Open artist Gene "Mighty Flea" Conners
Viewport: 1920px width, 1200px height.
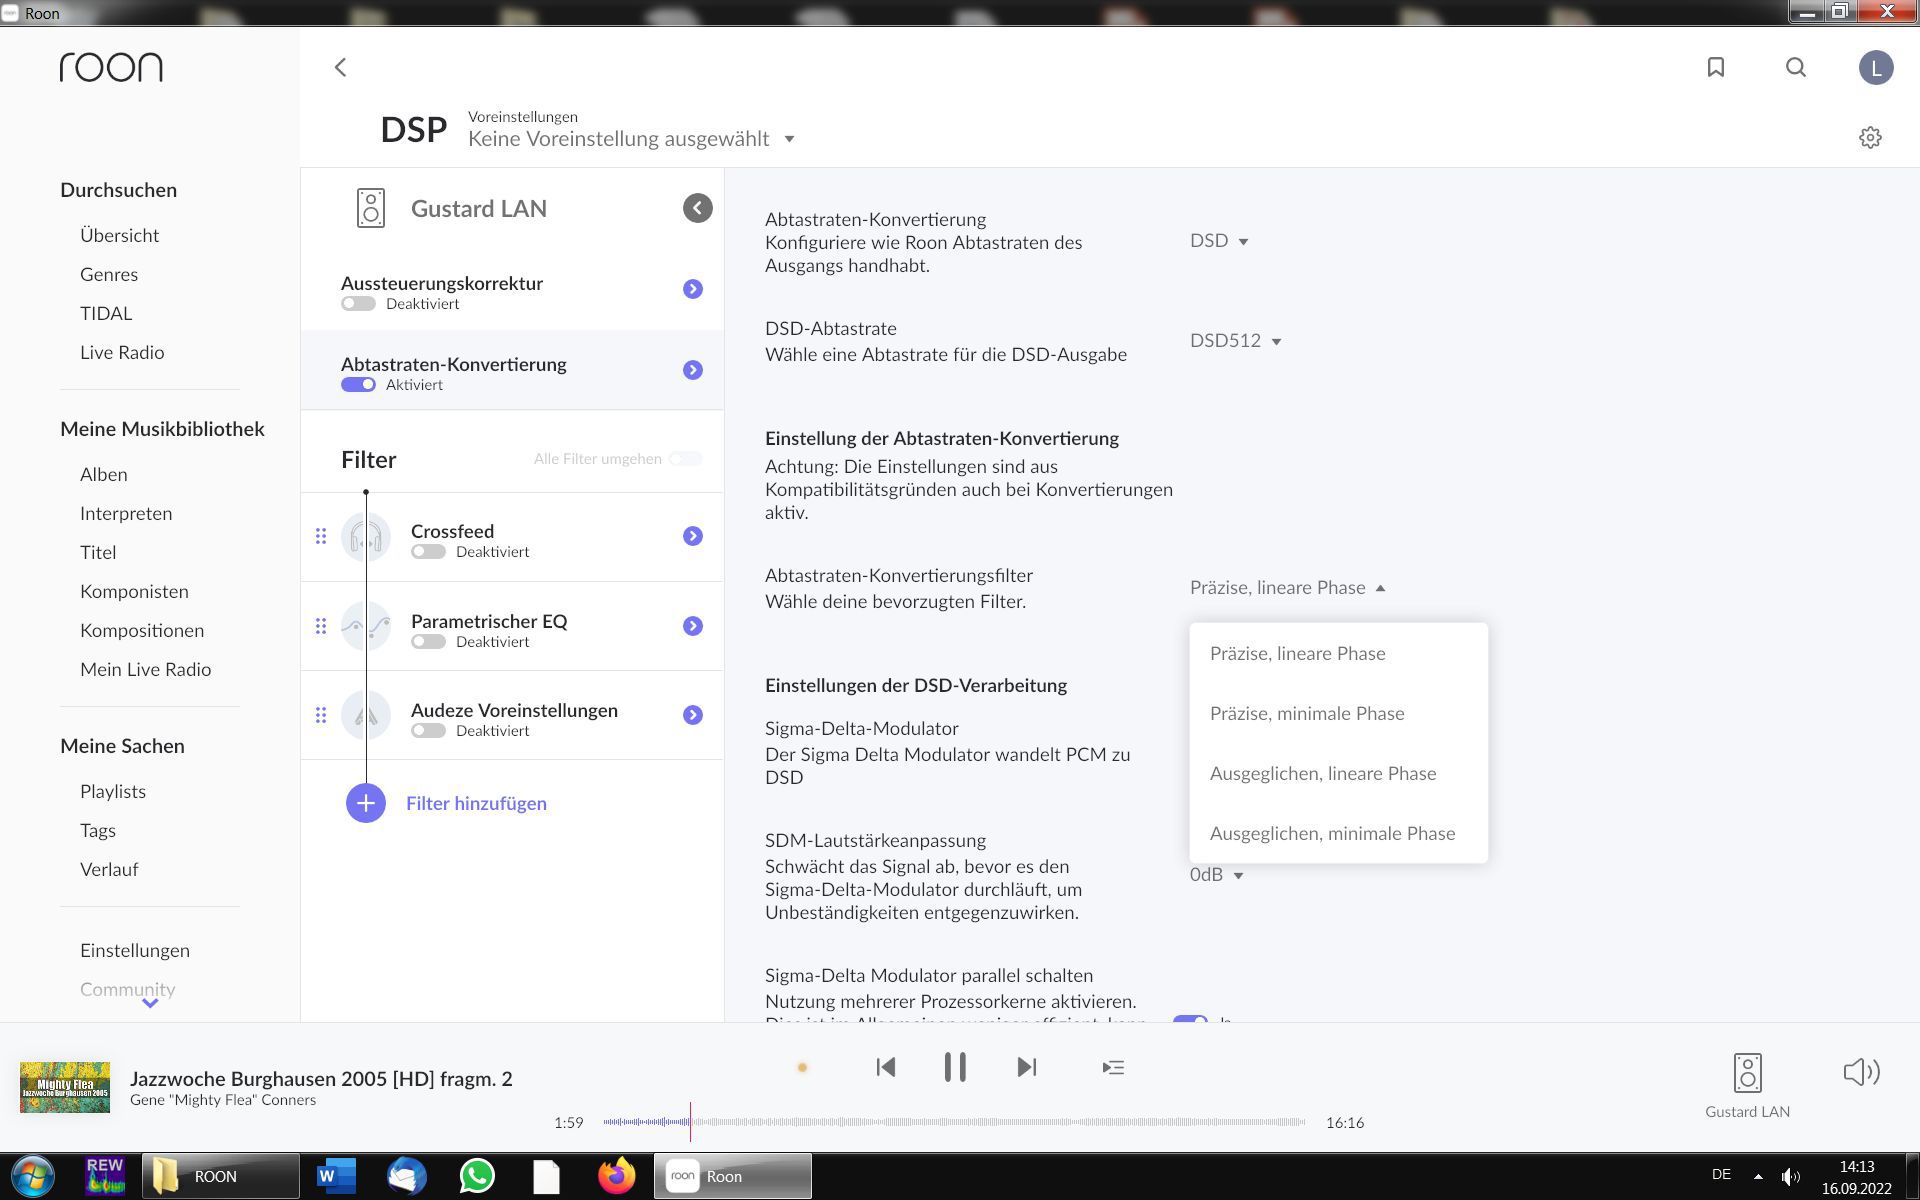point(223,1100)
